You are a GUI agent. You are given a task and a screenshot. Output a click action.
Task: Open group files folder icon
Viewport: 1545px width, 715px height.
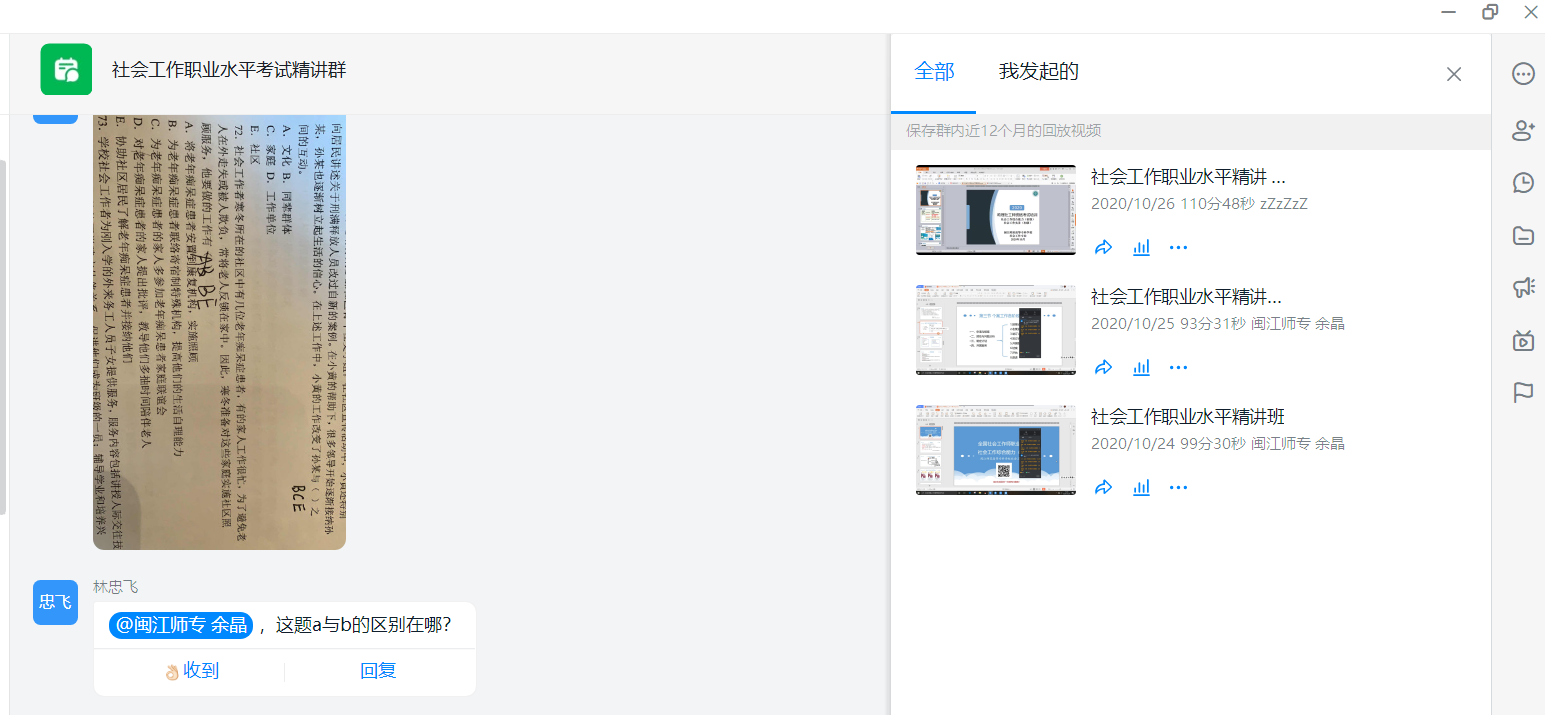click(x=1523, y=236)
